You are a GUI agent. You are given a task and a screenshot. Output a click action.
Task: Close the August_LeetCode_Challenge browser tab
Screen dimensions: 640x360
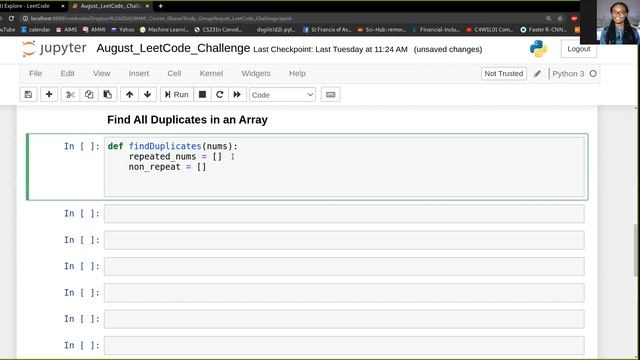147,6
